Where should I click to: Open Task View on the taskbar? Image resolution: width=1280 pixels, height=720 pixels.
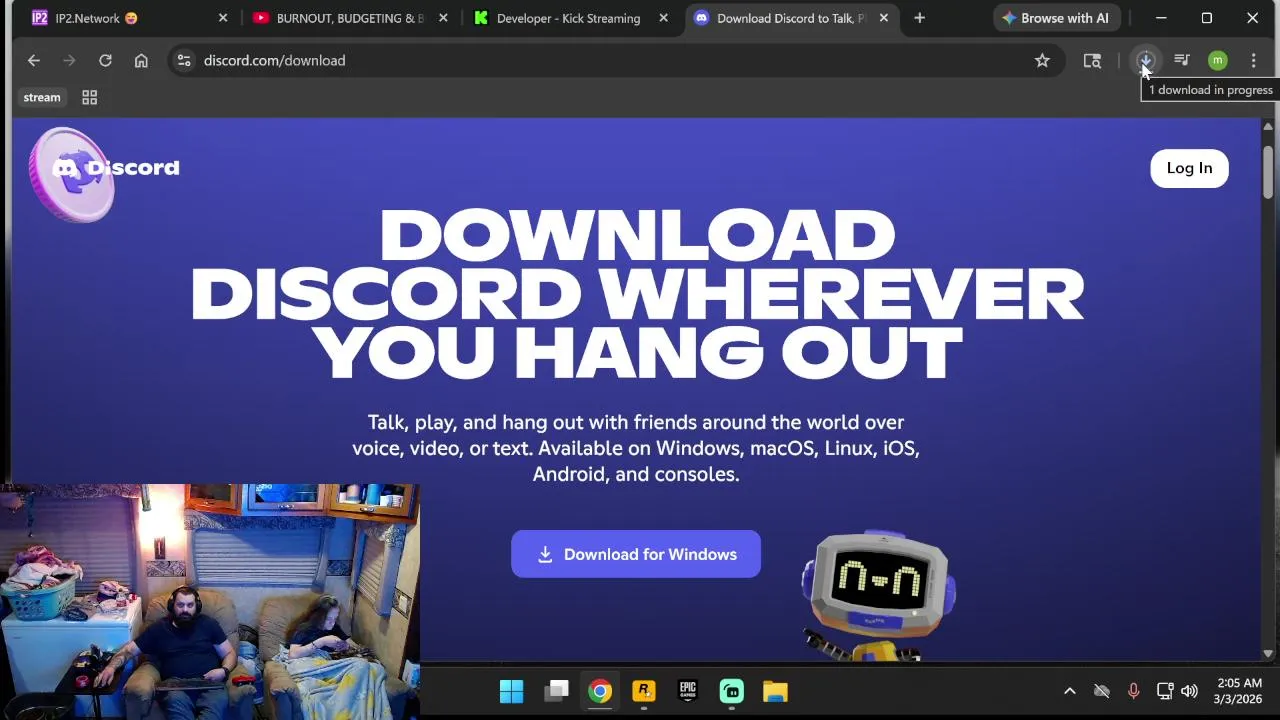pos(556,691)
